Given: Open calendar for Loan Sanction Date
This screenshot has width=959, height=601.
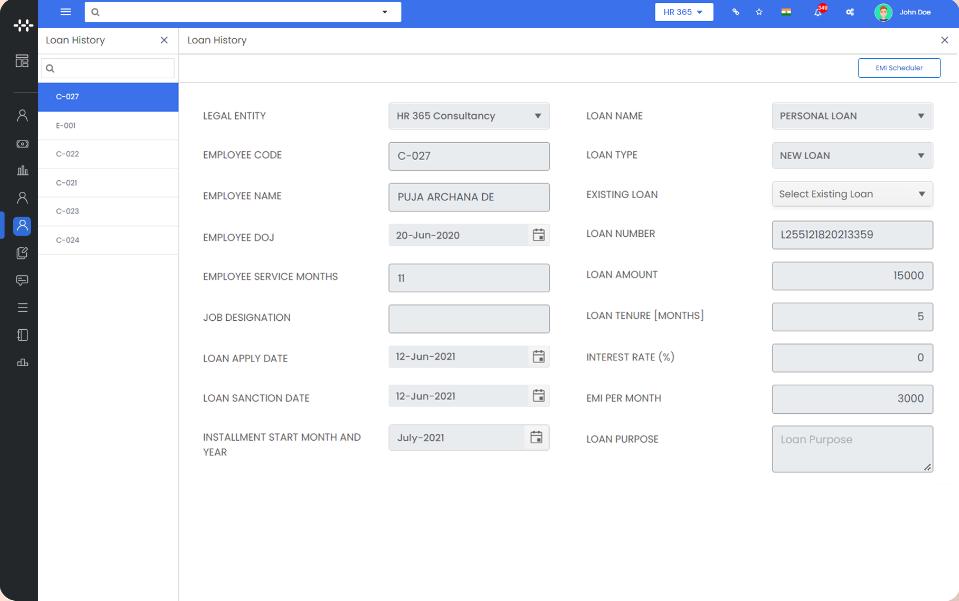Looking at the screenshot, I should pyautogui.click(x=538, y=396).
